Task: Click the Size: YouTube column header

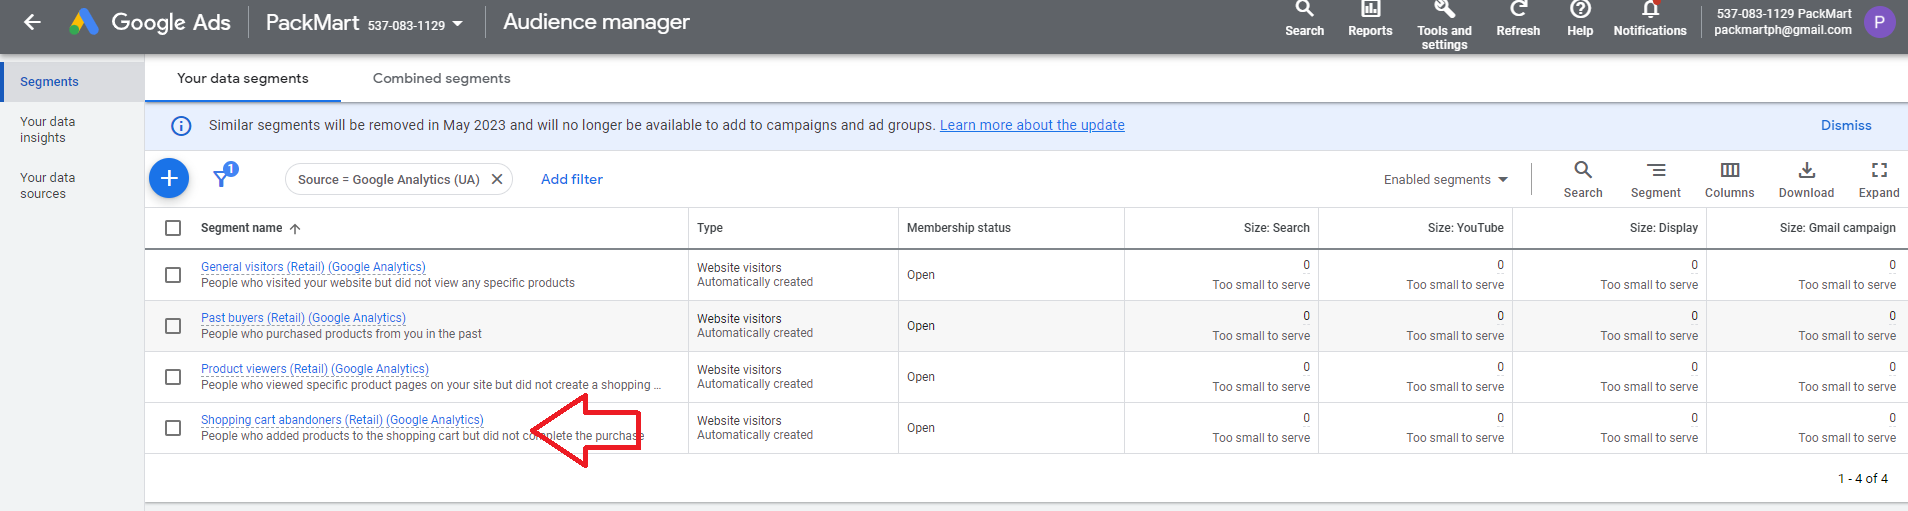Action: pyautogui.click(x=1466, y=228)
